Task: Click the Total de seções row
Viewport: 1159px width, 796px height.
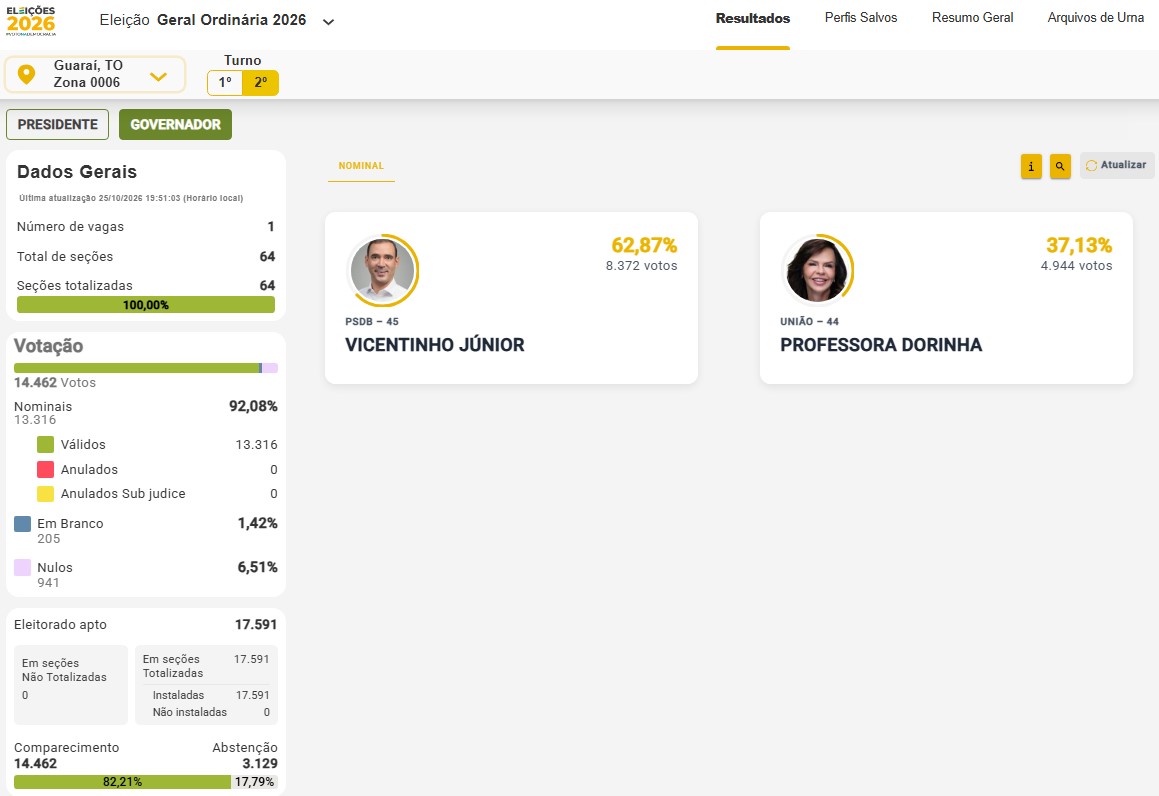Action: pos(146,256)
